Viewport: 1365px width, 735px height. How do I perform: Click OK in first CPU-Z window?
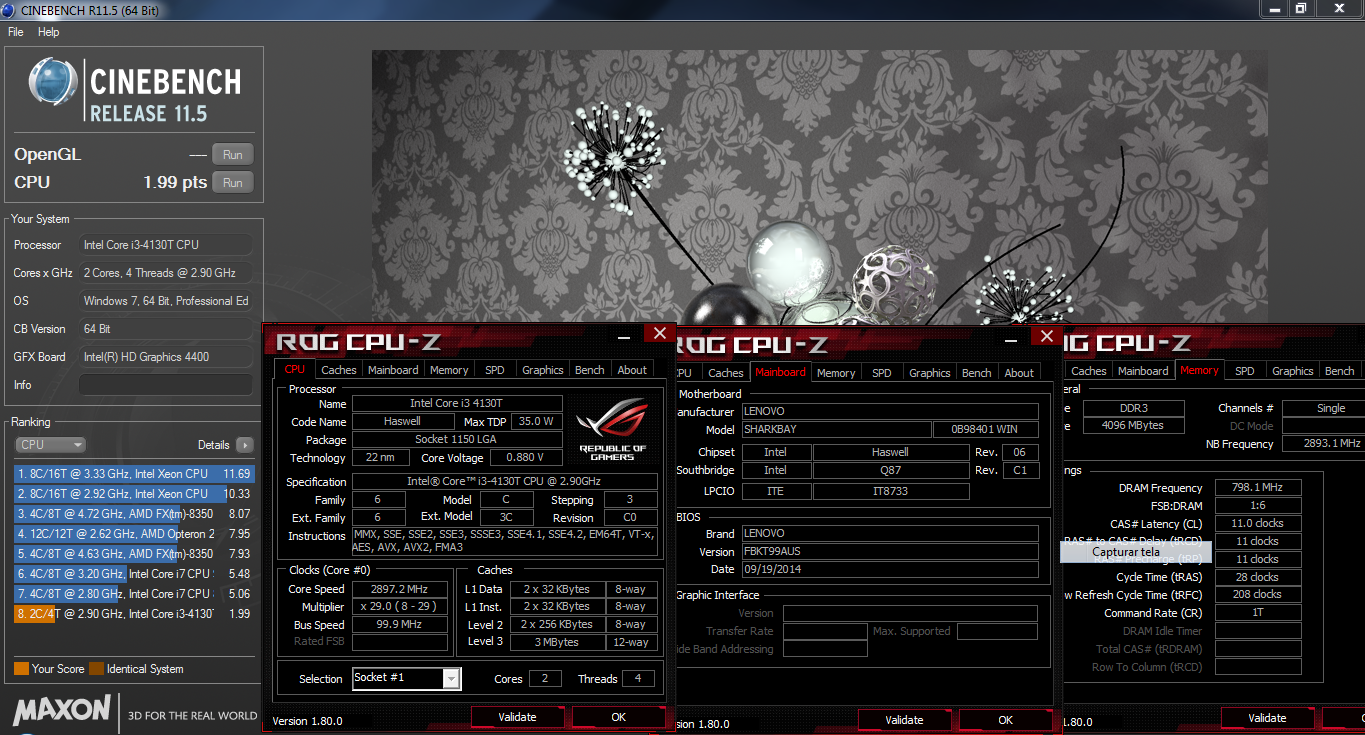pos(619,717)
